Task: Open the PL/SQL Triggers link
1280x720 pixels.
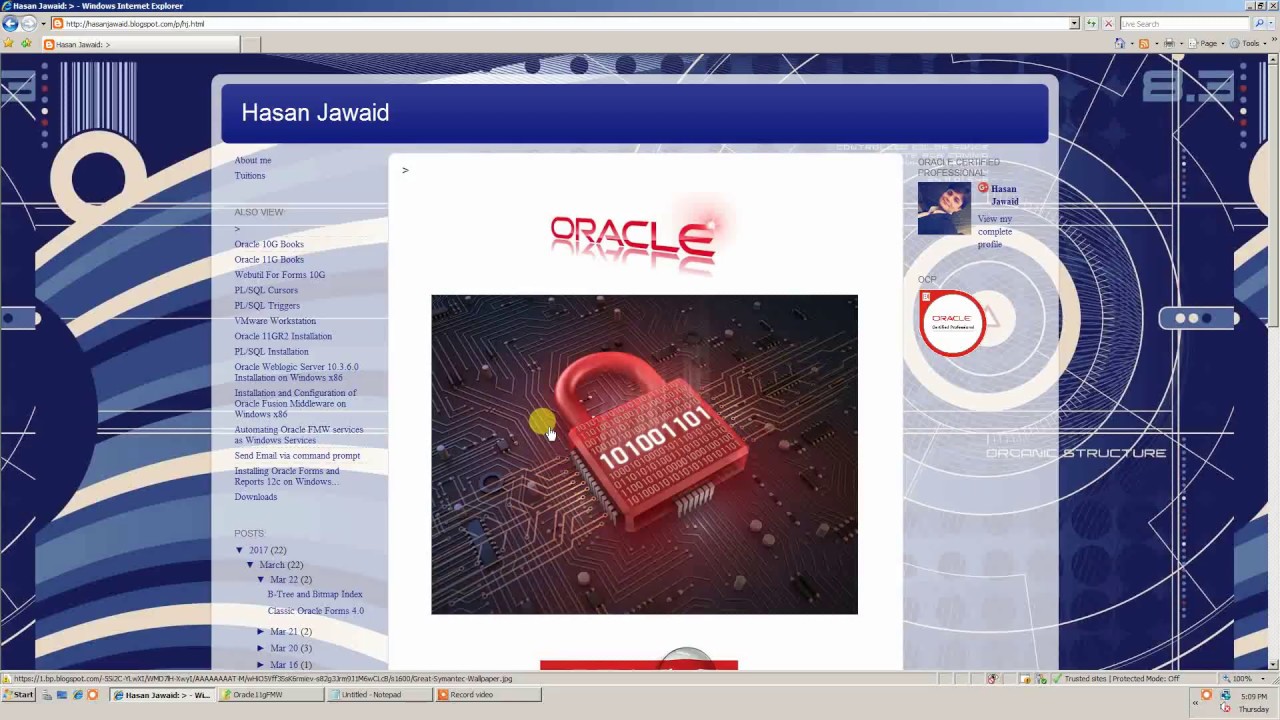Action: tap(267, 306)
